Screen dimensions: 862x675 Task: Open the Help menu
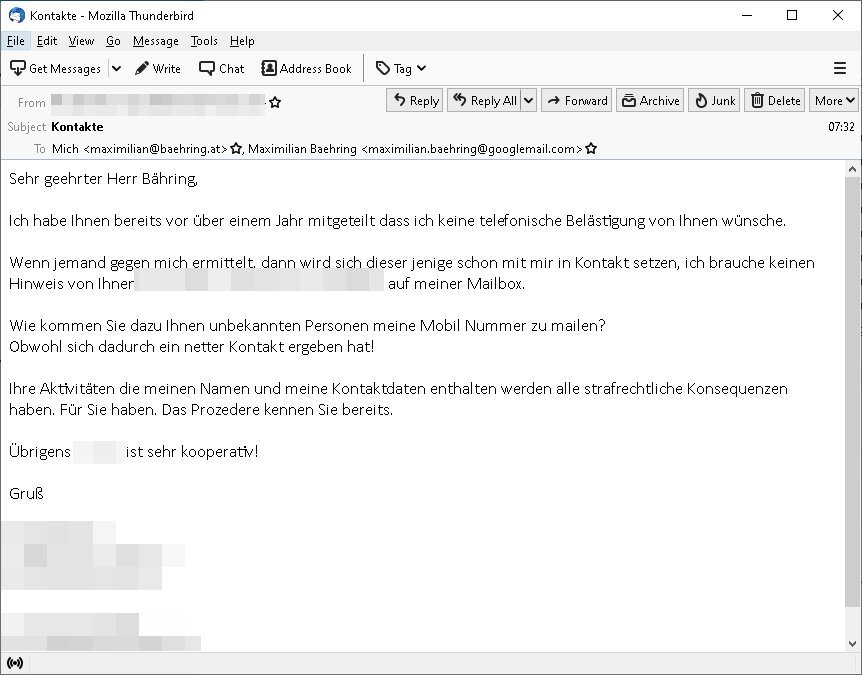click(242, 41)
